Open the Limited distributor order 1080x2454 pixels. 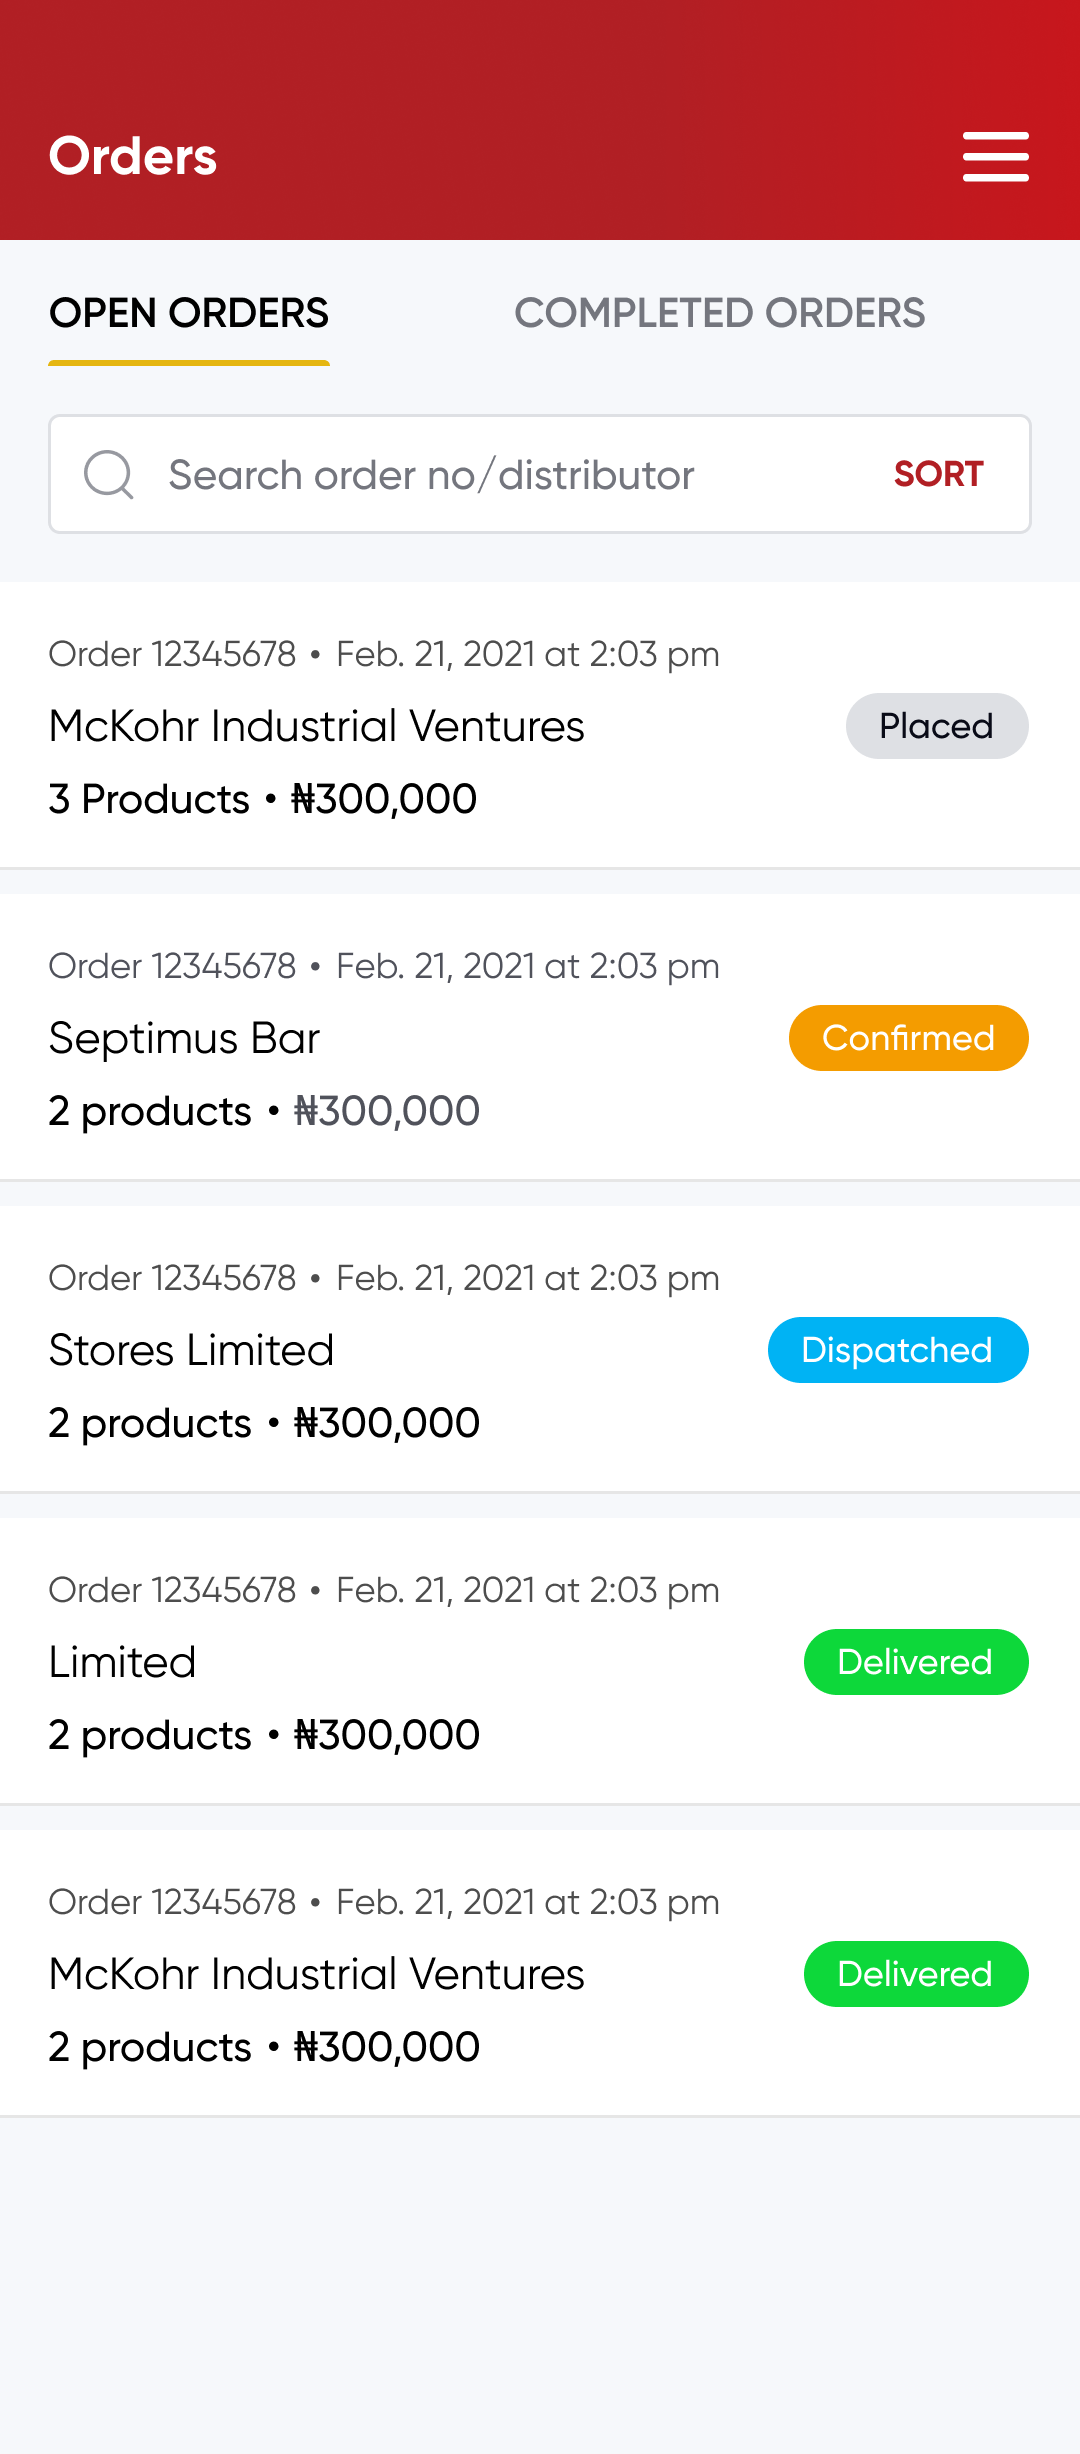point(122,1663)
